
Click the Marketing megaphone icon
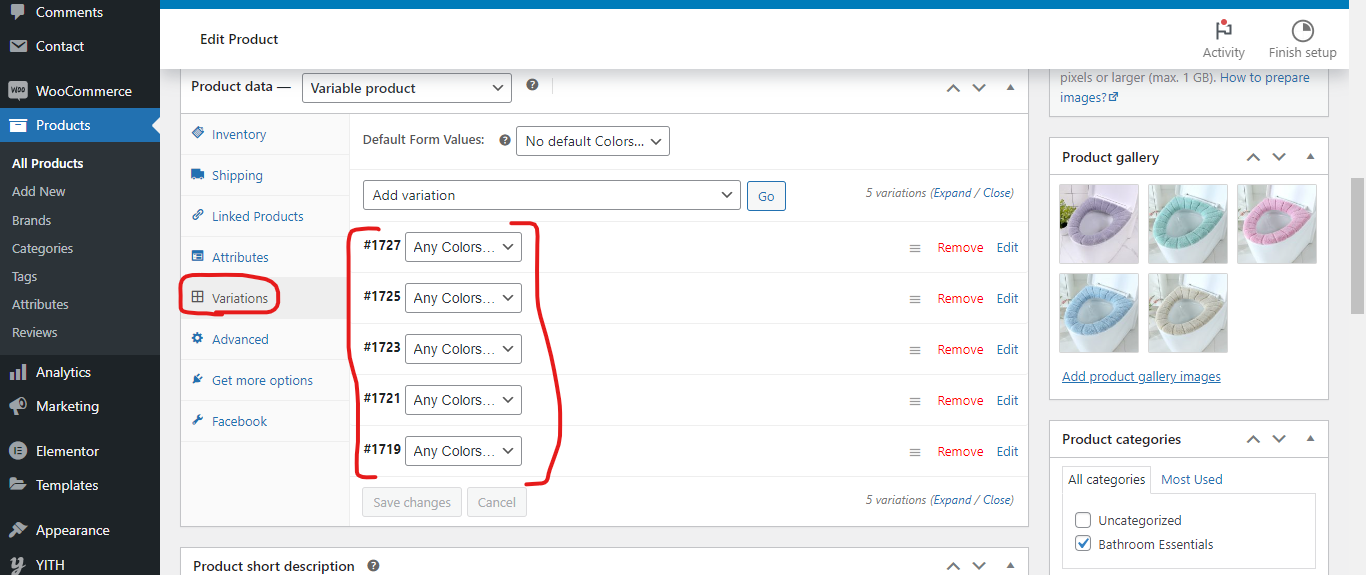[x=18, y=406]
